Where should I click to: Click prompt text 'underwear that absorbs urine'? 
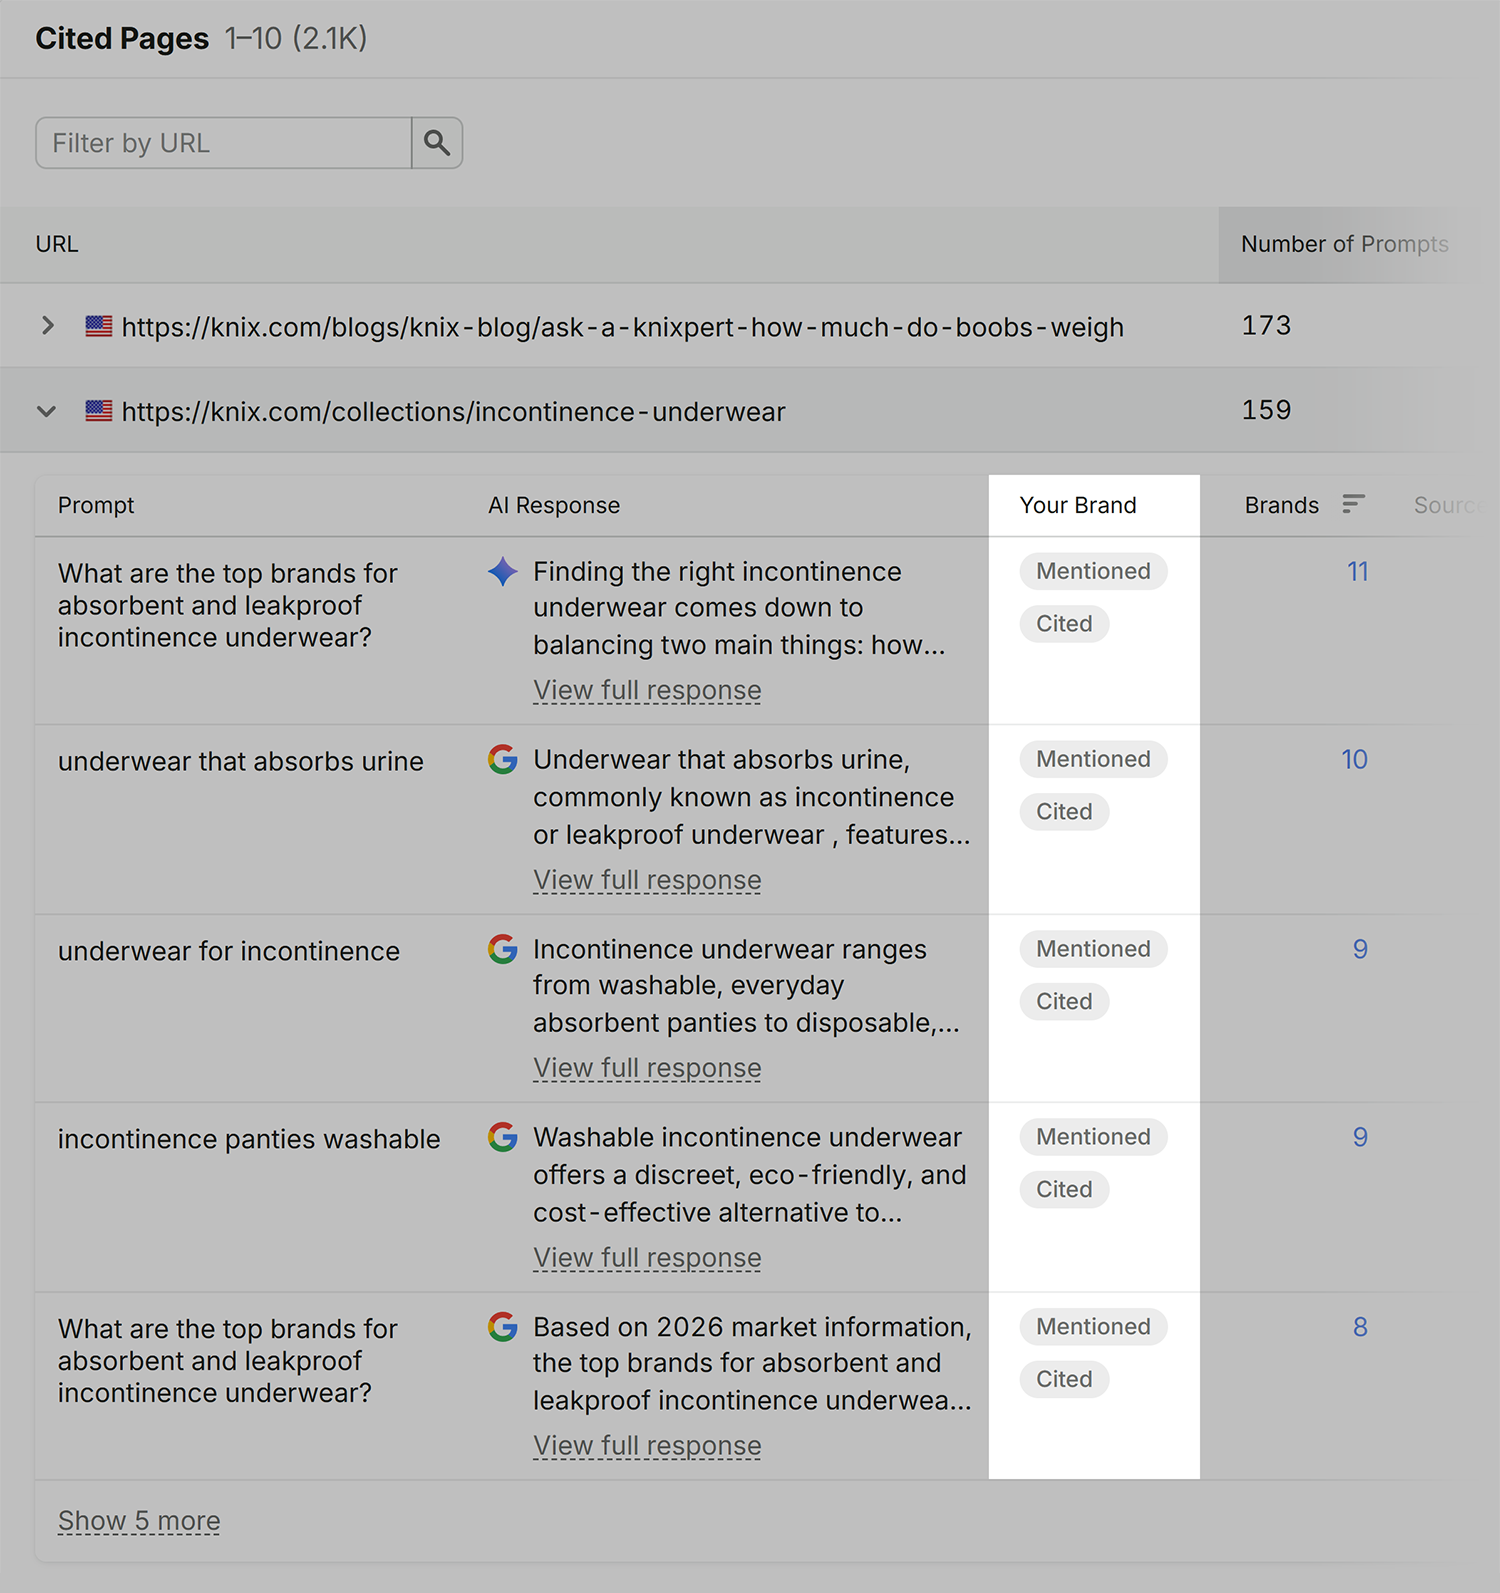tap(241, 761)
